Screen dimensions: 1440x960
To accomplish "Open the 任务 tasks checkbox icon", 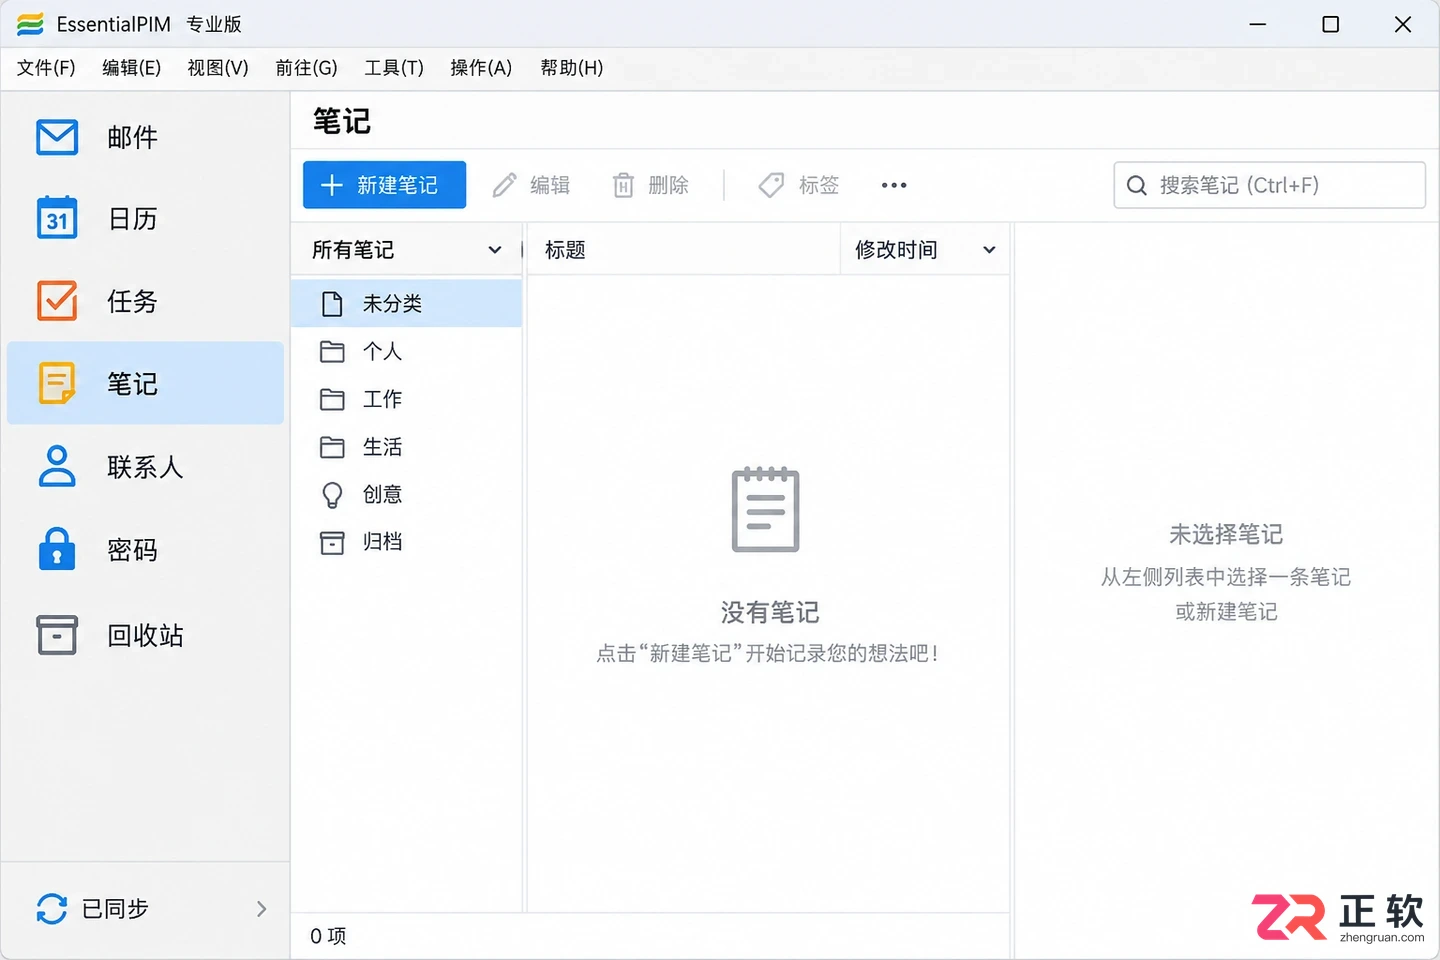I will (57, 300).
